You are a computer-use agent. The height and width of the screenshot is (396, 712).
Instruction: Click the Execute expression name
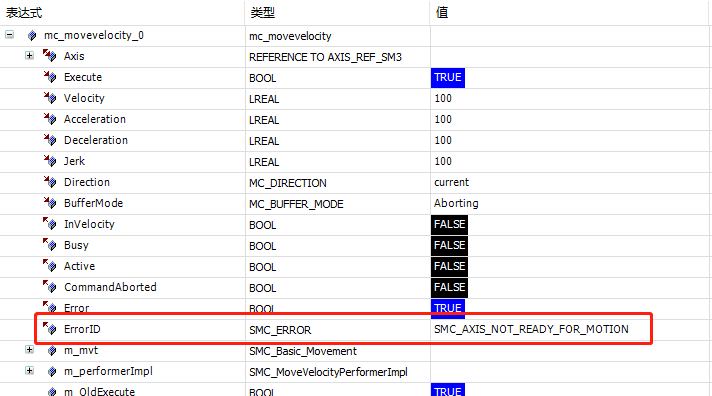pyautogui.click(x=83, y=77)
